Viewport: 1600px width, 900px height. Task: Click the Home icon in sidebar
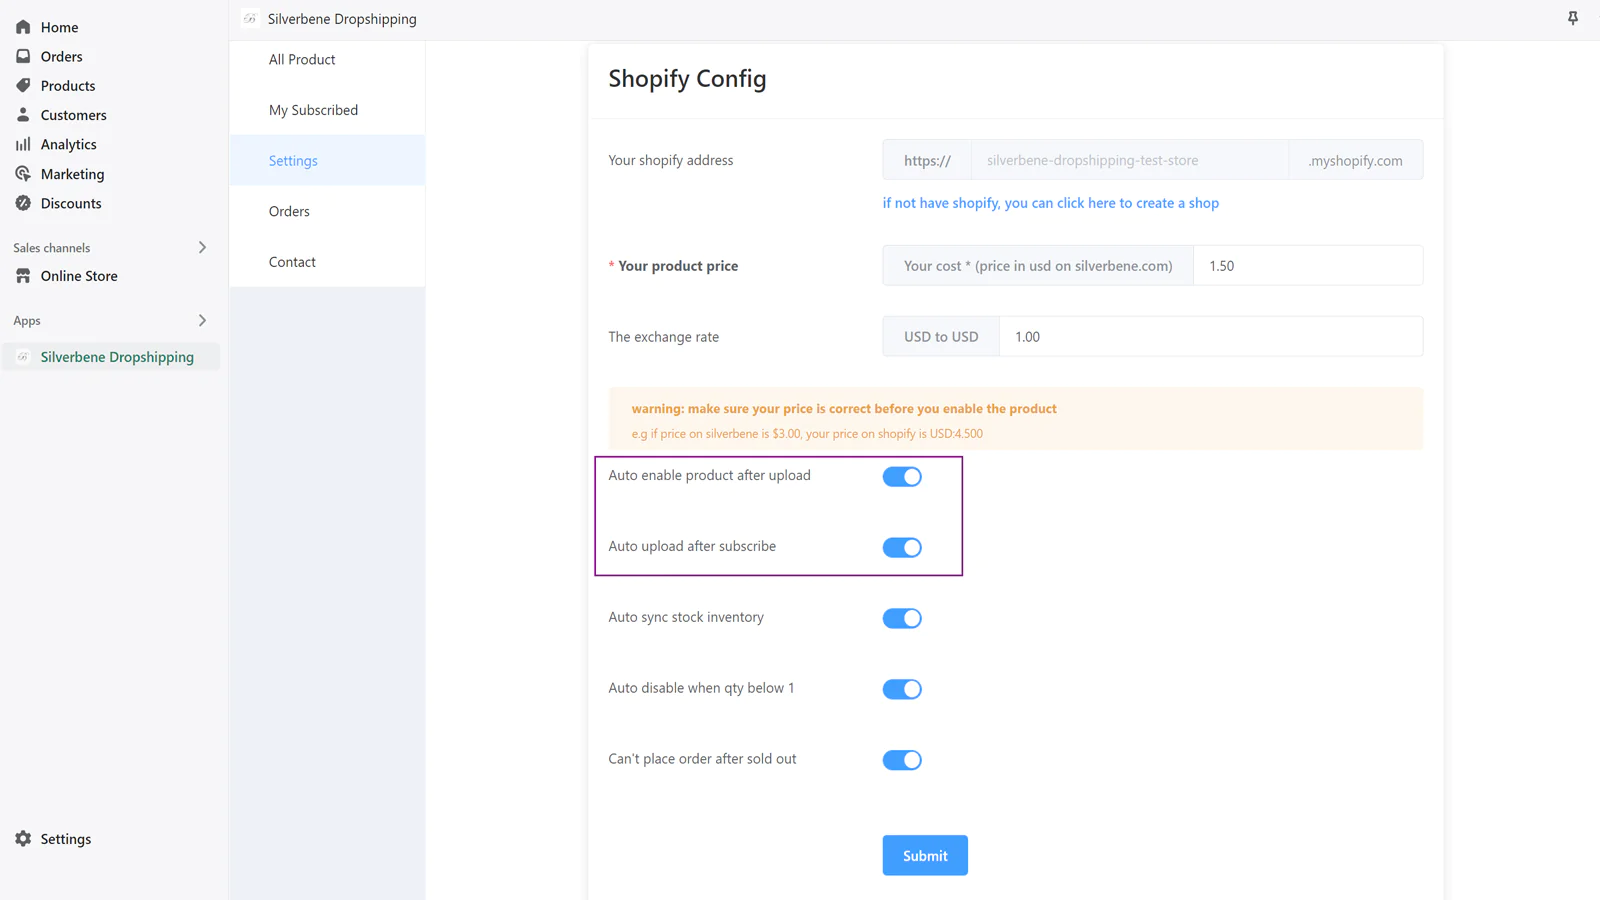pyautogui.click(x=23, y=27)
